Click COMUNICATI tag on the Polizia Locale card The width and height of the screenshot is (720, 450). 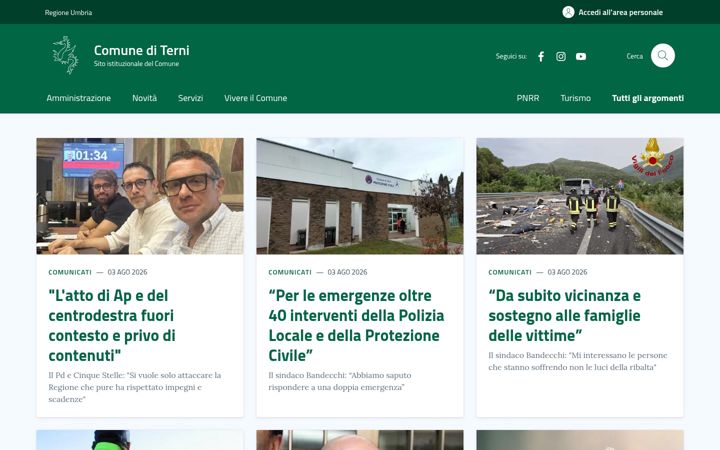290,272
